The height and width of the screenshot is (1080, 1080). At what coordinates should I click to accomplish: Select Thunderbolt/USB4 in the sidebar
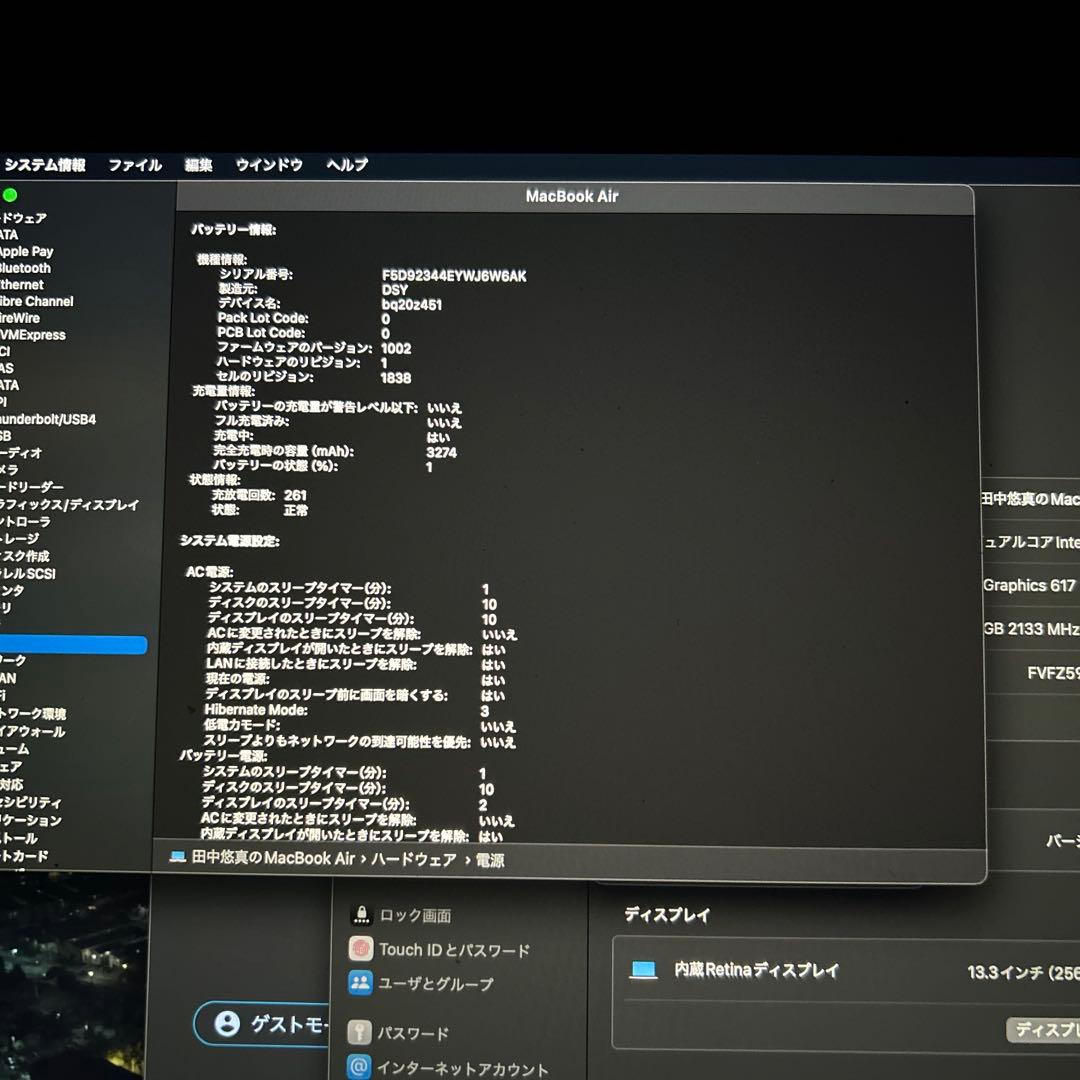pos(48,419)
